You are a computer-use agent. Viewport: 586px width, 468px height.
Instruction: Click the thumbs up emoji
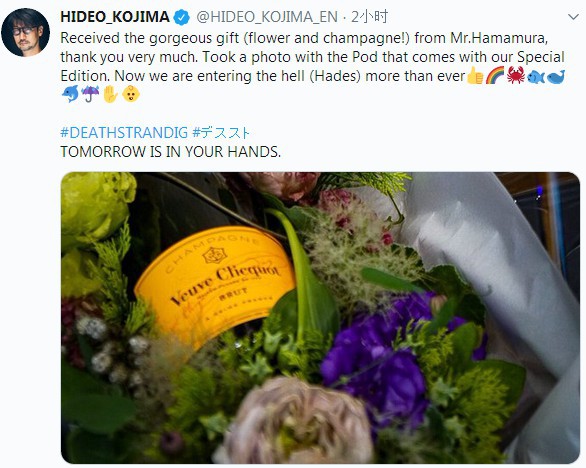pyautogui.click(x=475, y=76)
